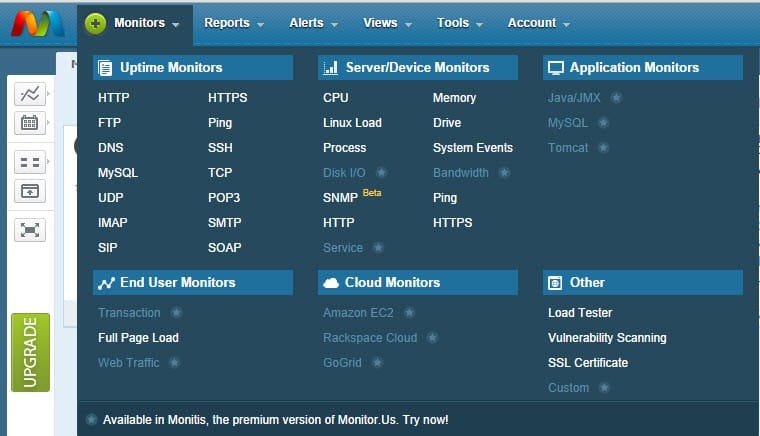Viewport: 760px width, 436px height.
Task: Select the SOAP uptime monitor
Action: point(224,248)
